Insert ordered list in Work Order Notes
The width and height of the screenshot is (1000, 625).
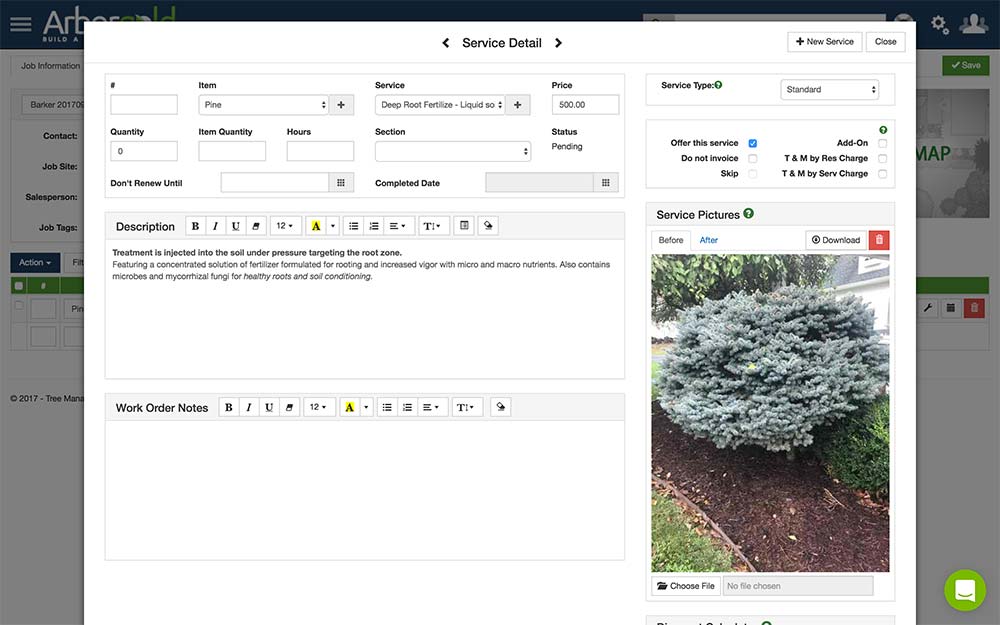pos(407,407)
